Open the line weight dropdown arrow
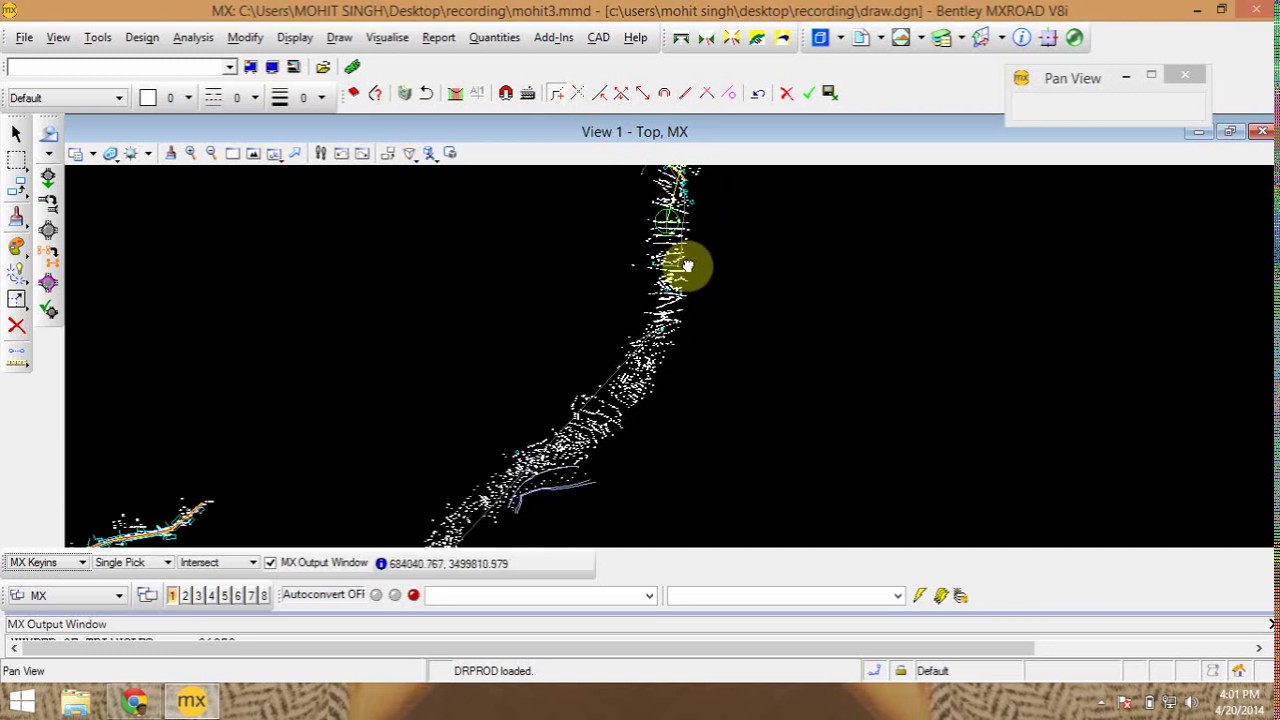The height and width of the screenshot is (720, 1280). coord(321,98)
